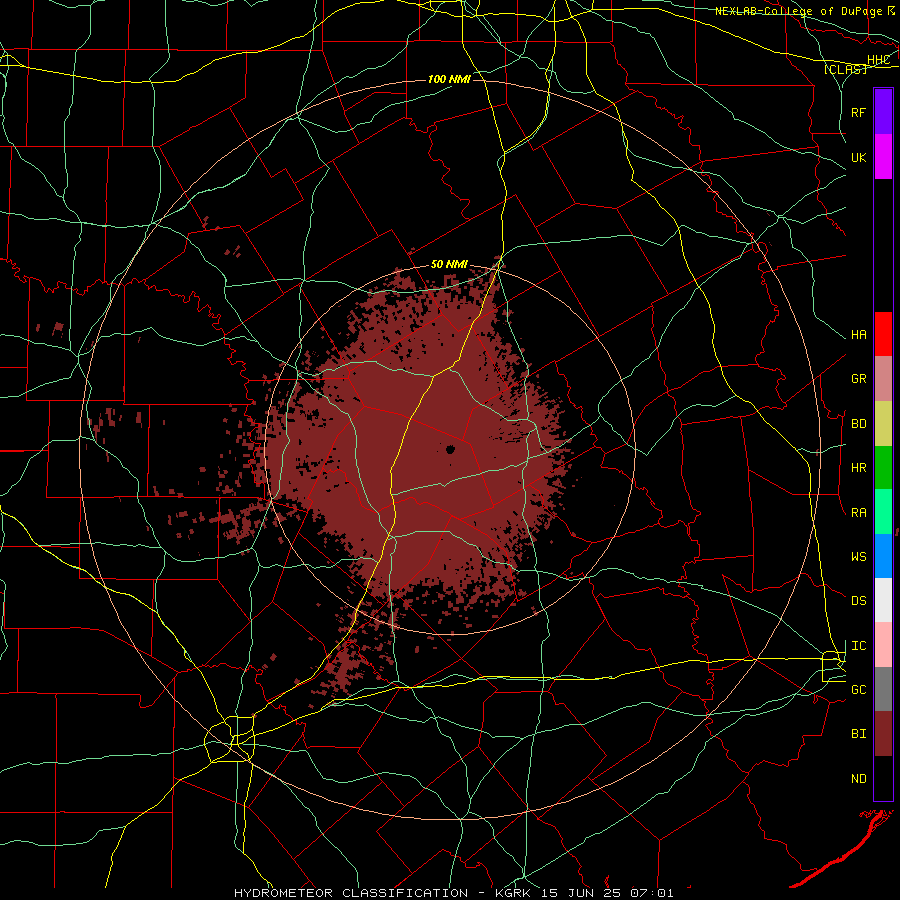The image size is (900, 900).
Task: Click the GC legend label
Action: (x=859, y=690)
